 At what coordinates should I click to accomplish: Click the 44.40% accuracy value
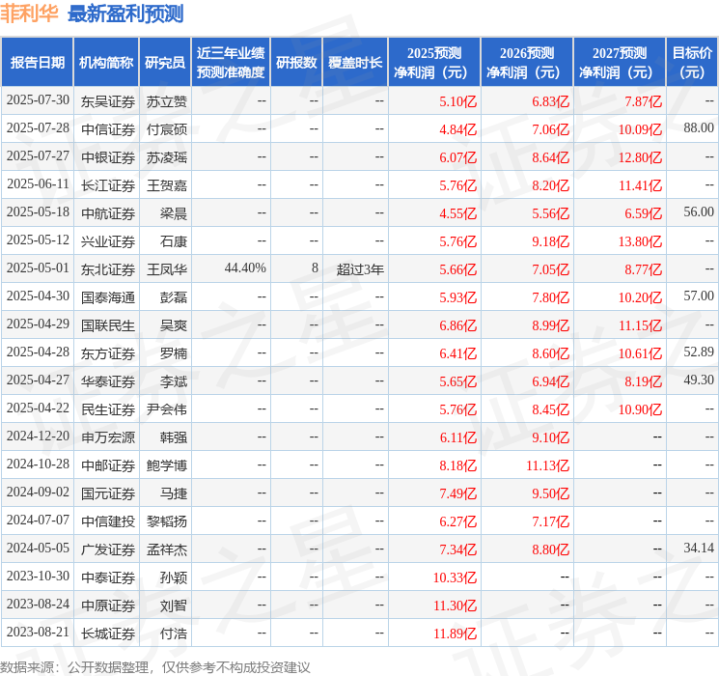coord(245,268)
